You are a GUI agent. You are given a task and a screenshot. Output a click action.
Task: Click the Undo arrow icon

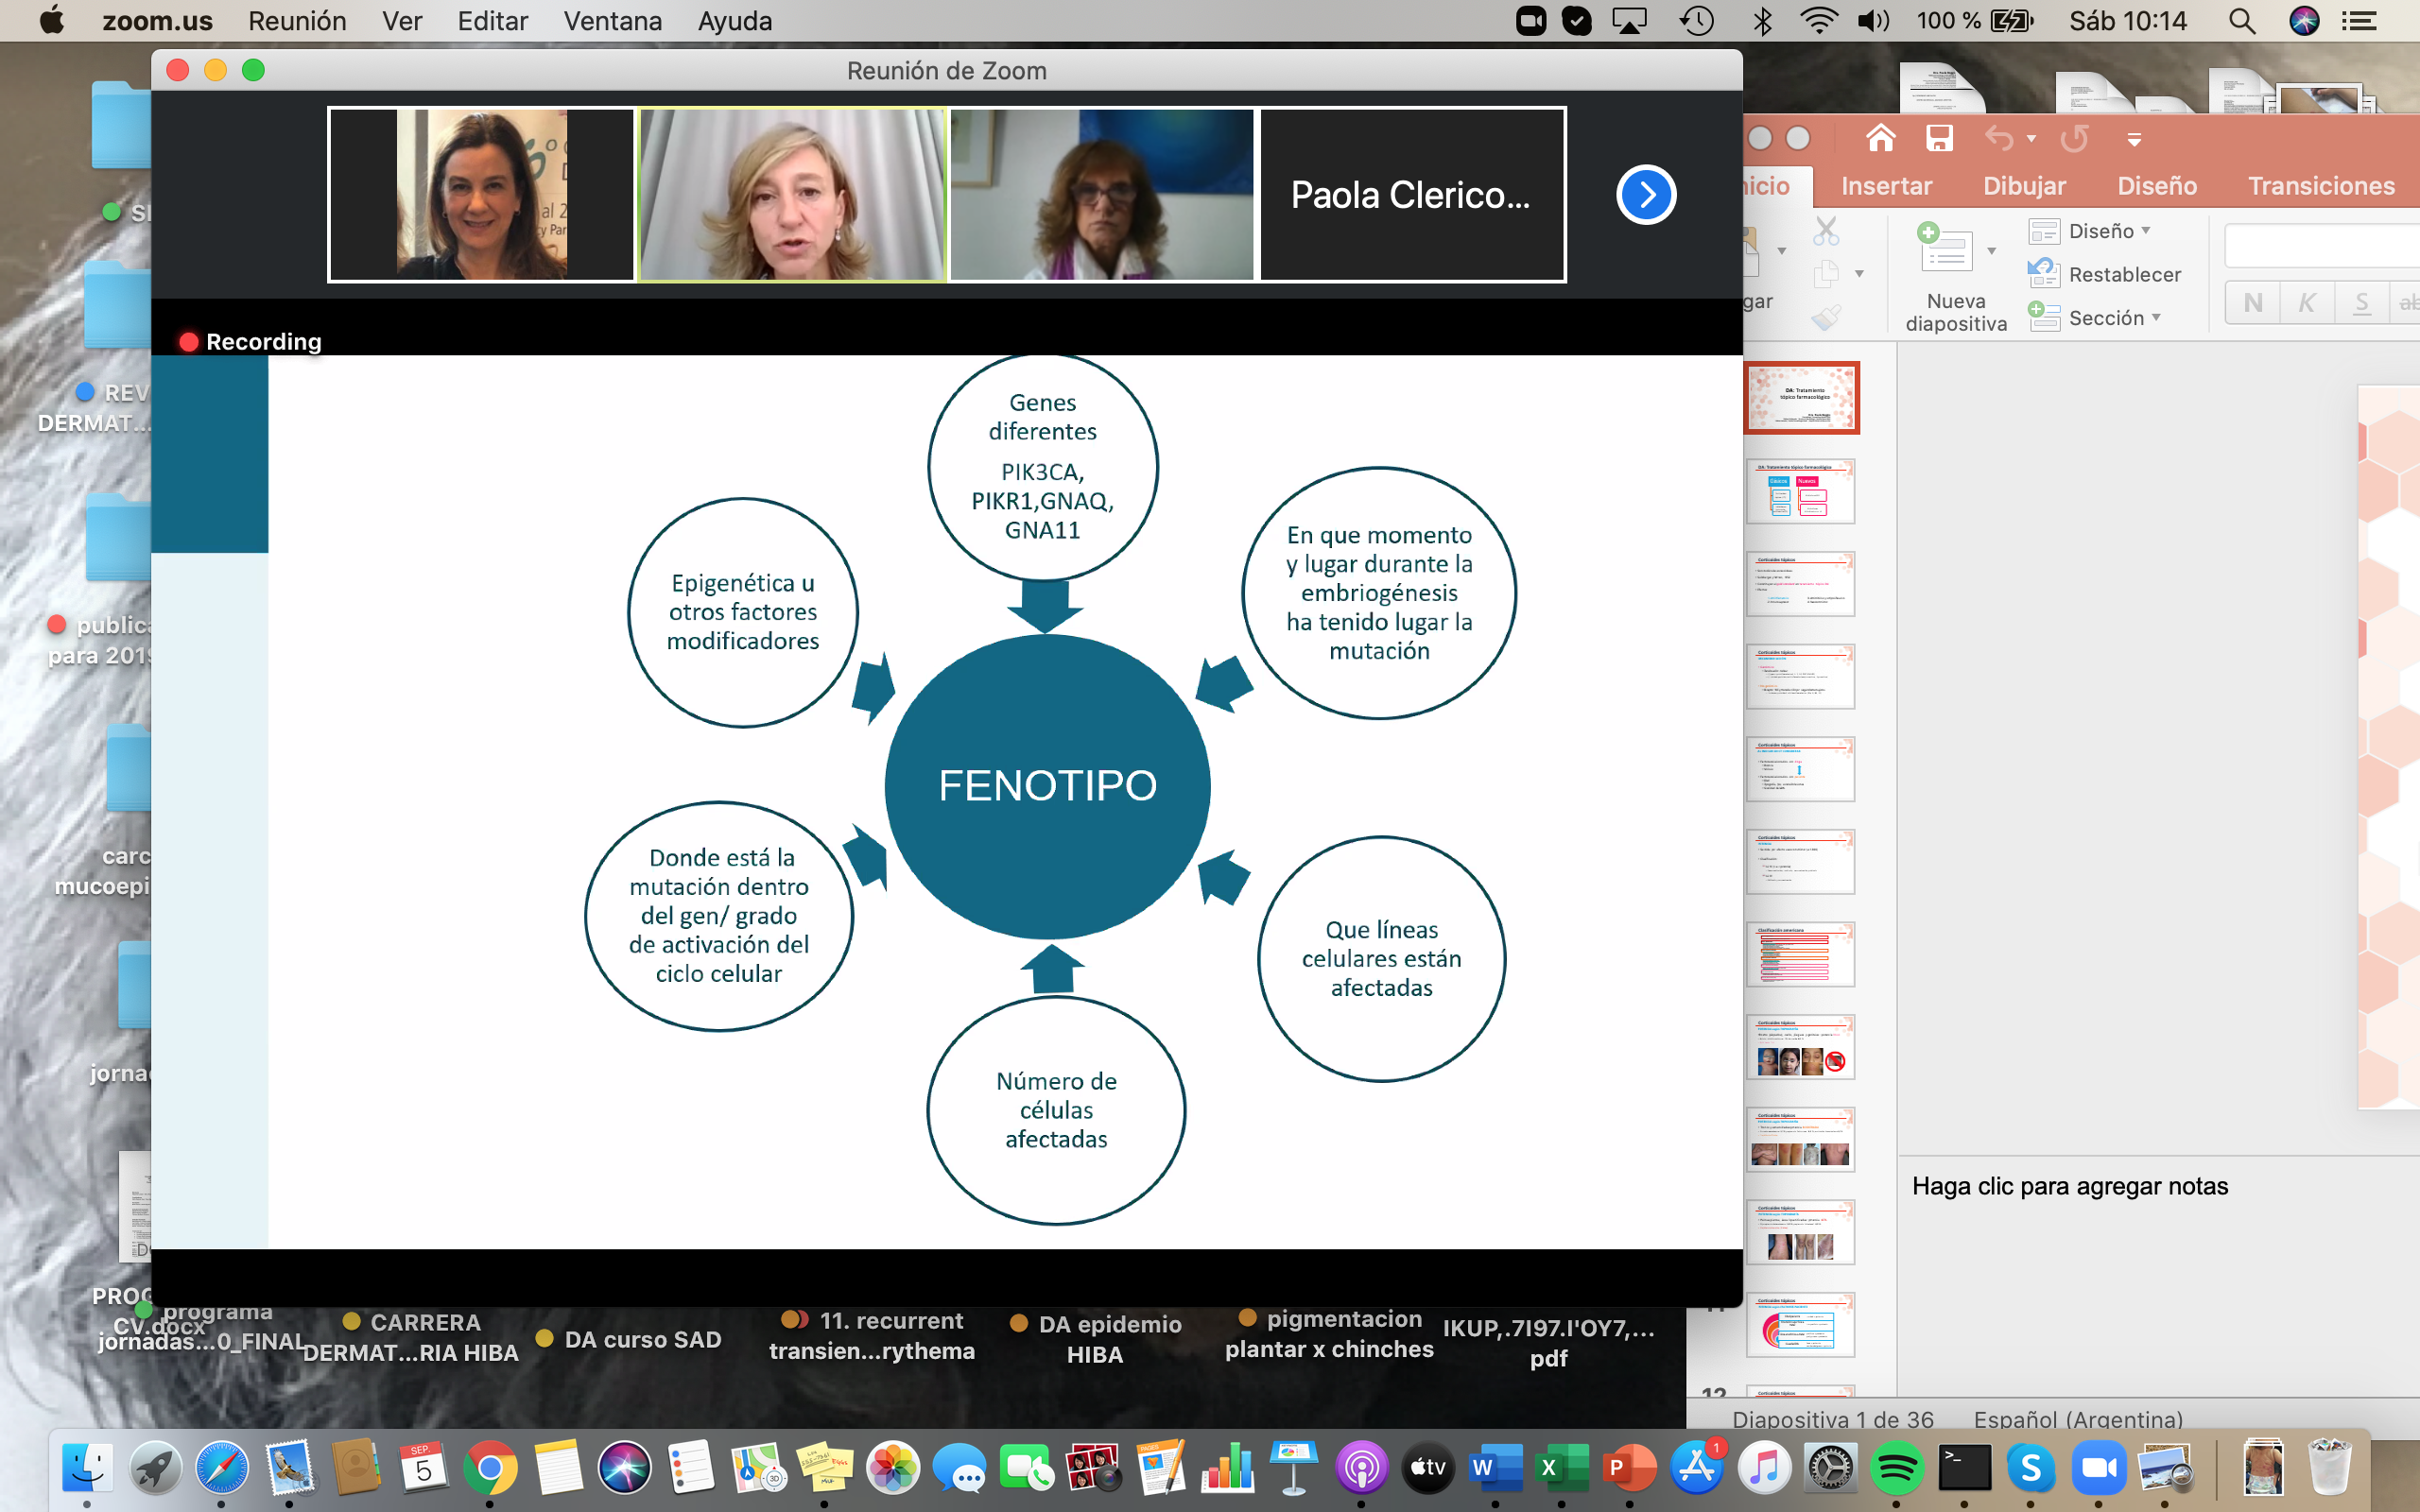coord(1998,138)
